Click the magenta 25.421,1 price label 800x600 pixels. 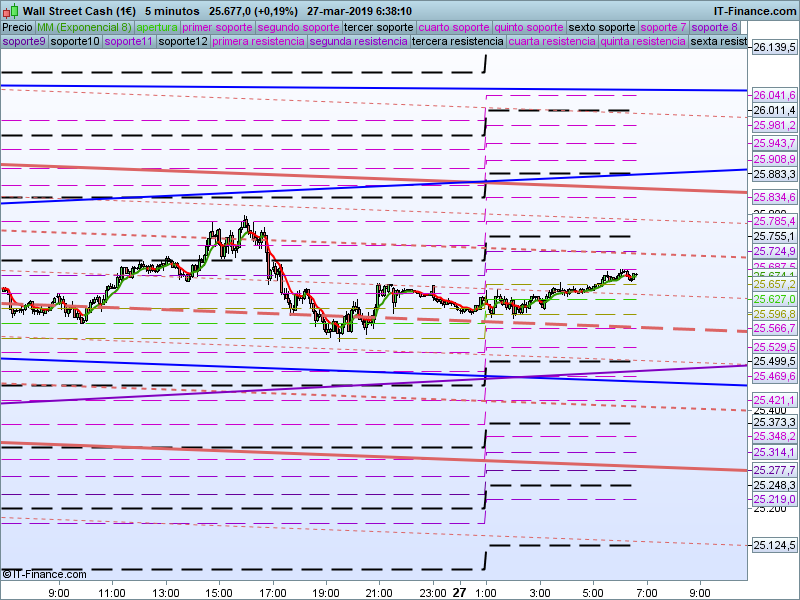[x=774, y=400]
